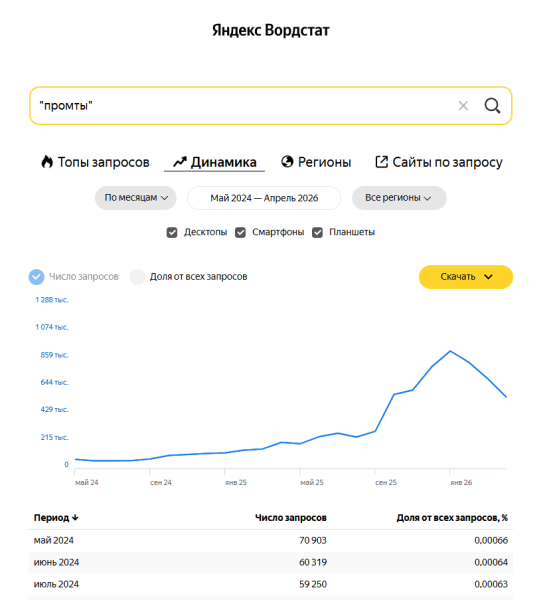This screenshot has width=559, height=600.
Task: Click the 215 тыс. y-axis label
Action: pyautogui.click(x=54, y=437)
